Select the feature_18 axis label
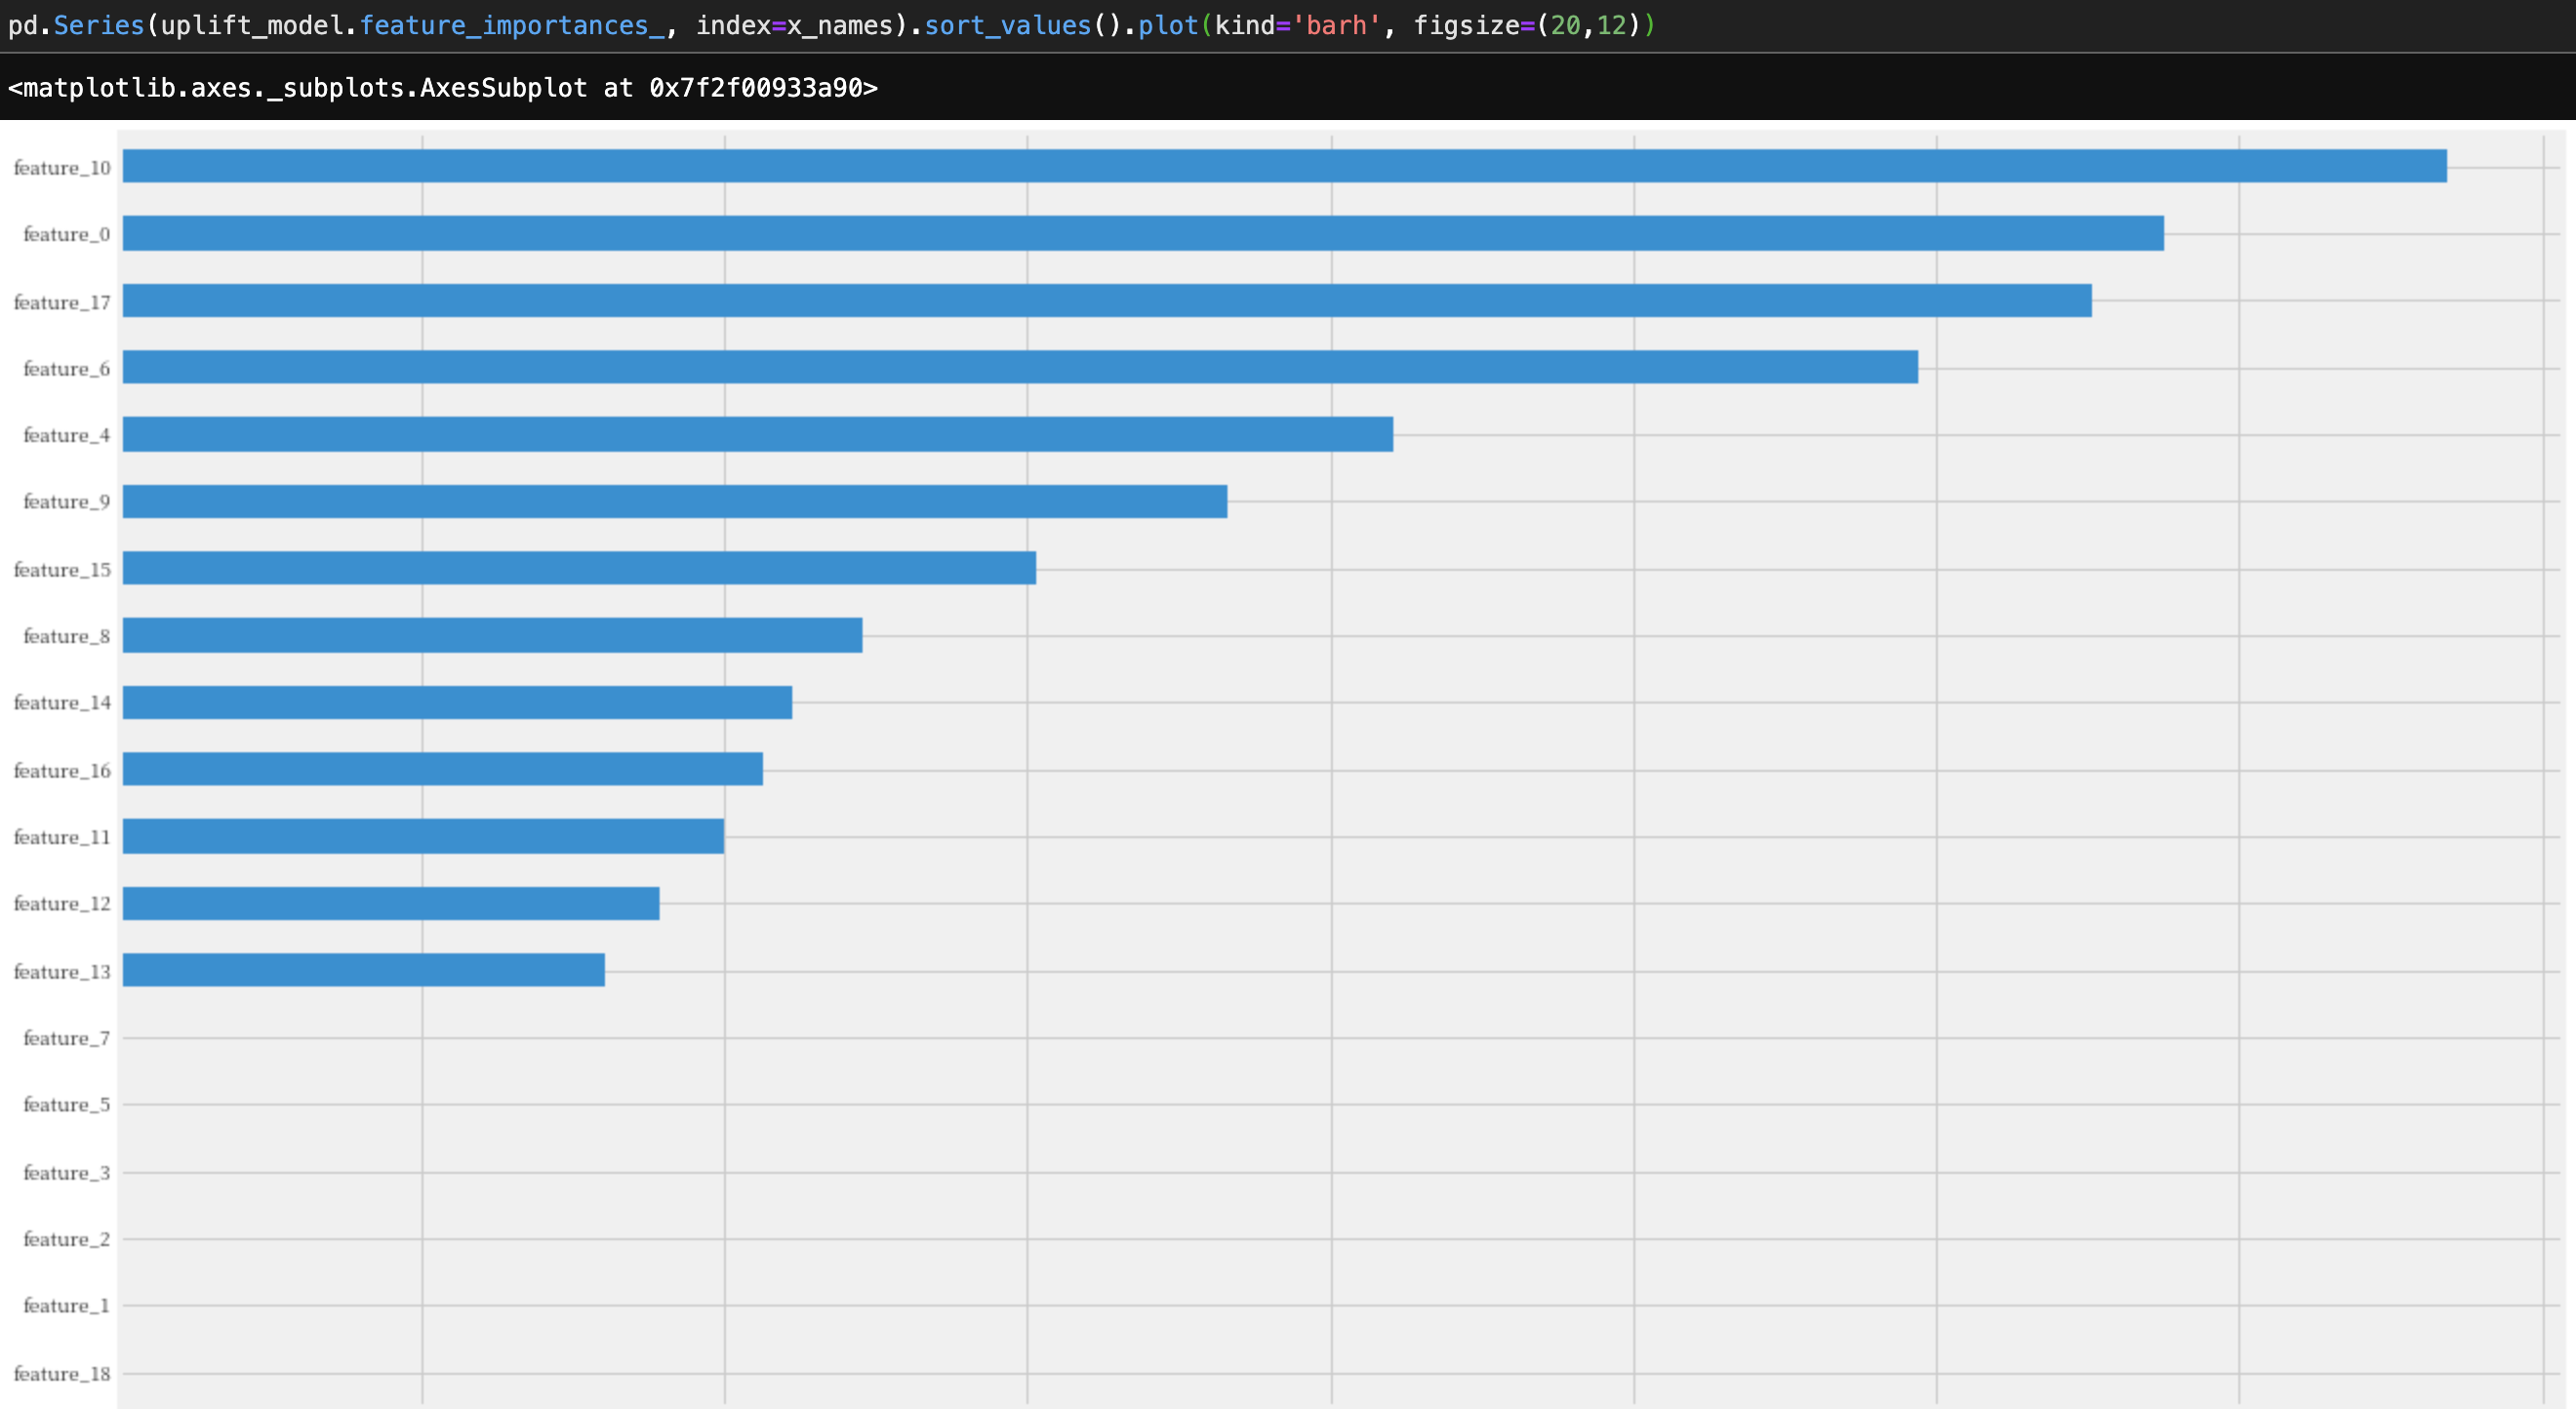Screen dimensions: 2576x1409 pyautogui.click(x=62, y=1374)
